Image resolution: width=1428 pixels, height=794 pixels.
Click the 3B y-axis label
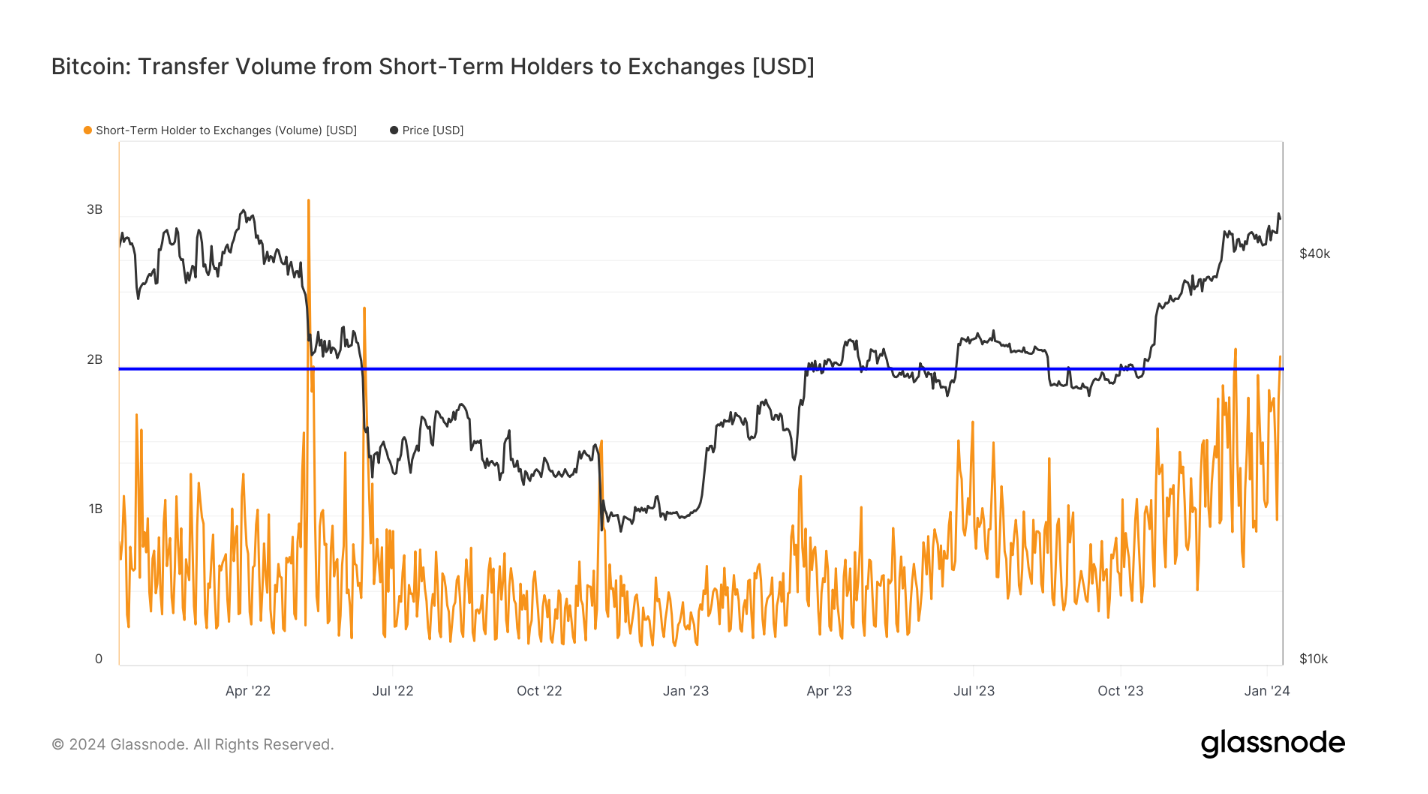point(94,210)
